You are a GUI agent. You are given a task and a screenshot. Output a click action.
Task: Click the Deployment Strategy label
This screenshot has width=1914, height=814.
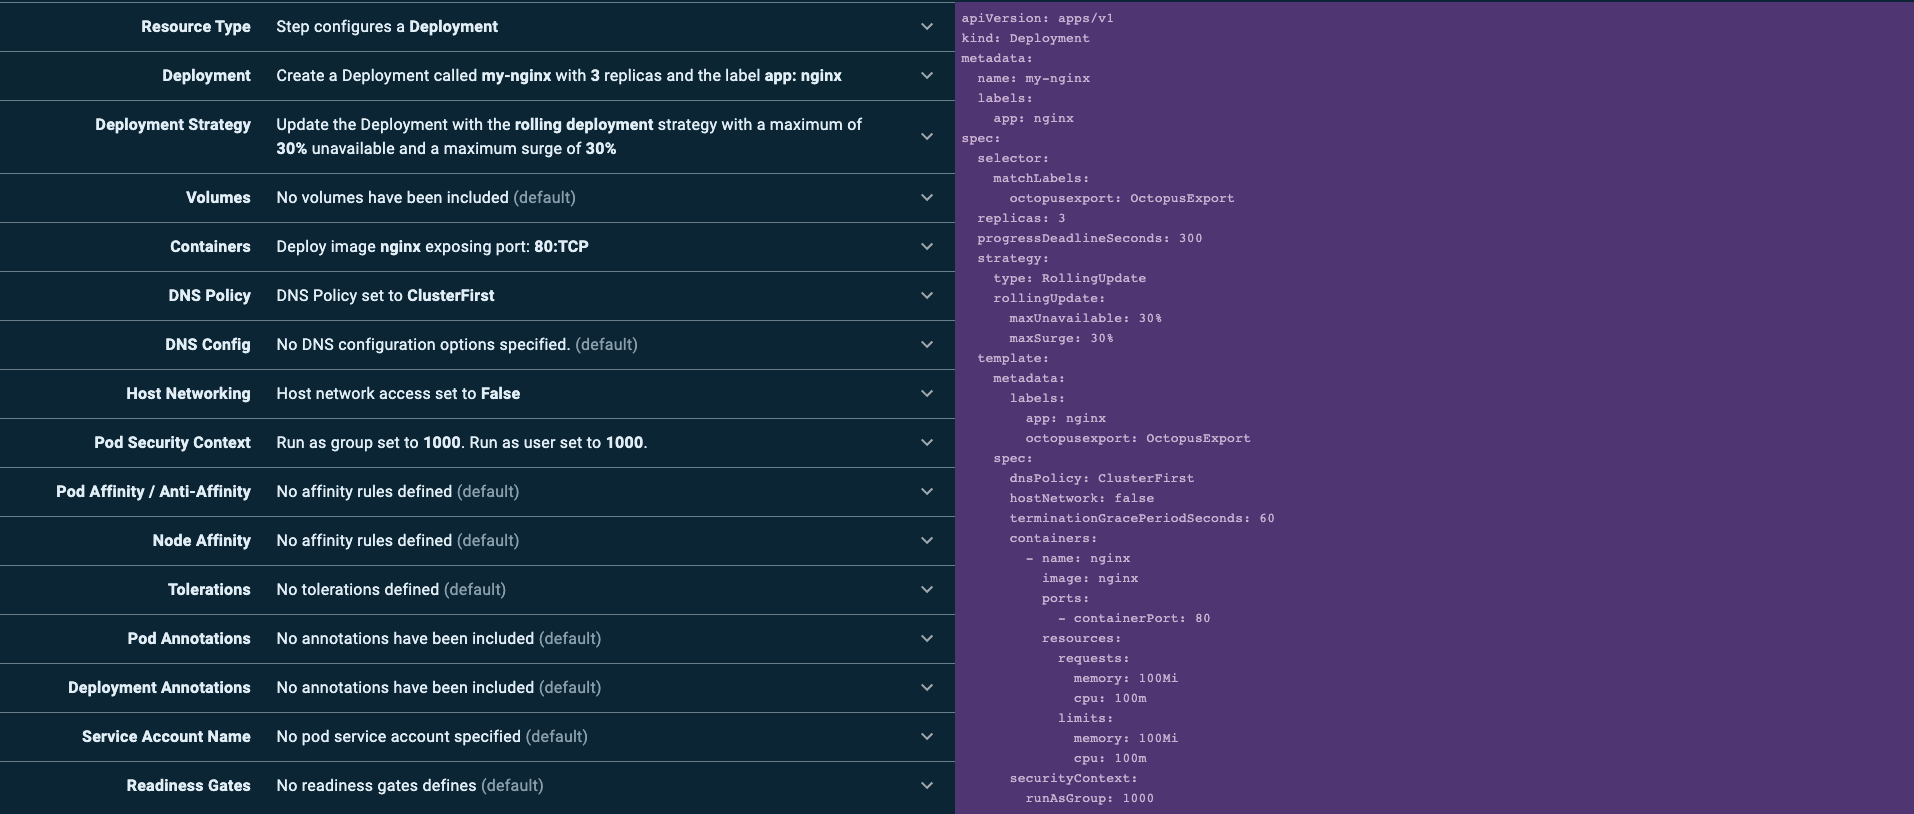tap(173, 125)
